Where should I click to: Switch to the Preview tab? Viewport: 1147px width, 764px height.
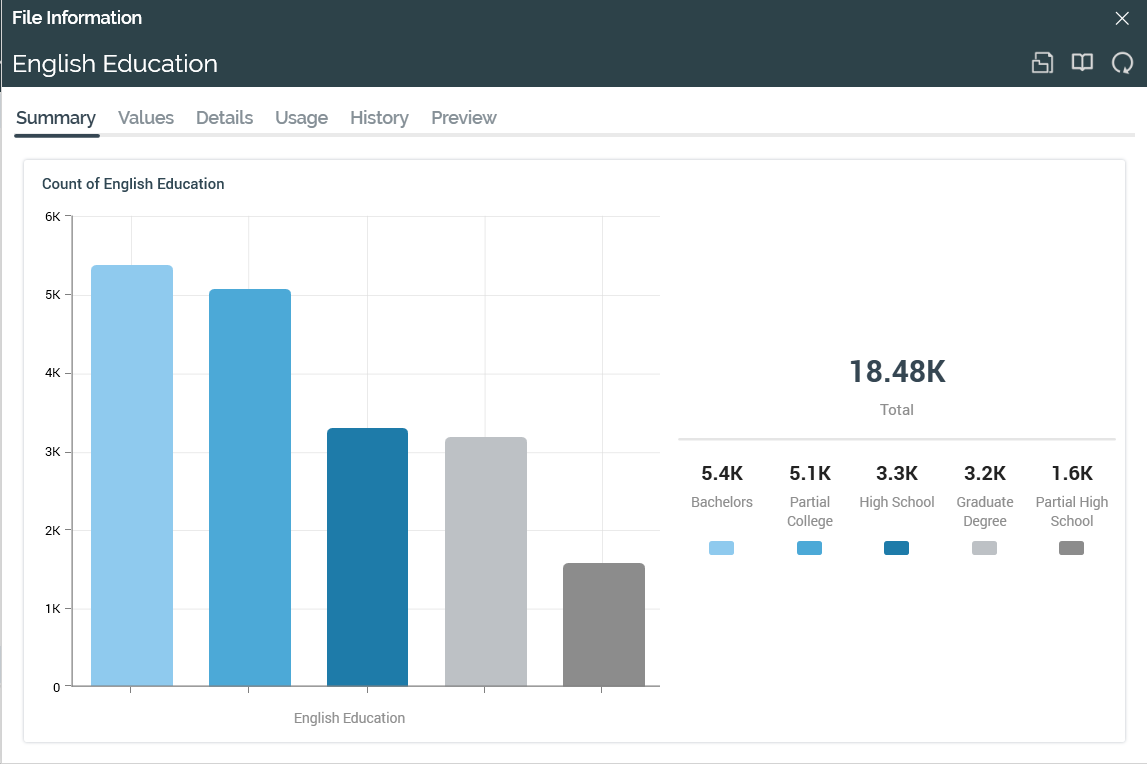(464, 118)
